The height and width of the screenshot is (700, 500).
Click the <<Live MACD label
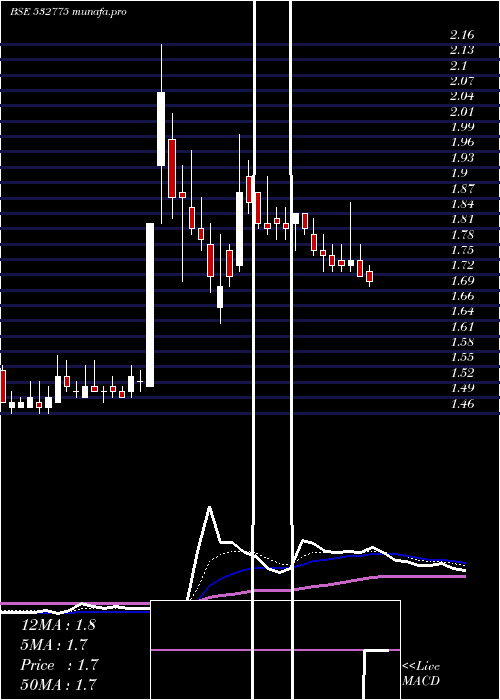[x=421, y=674]
